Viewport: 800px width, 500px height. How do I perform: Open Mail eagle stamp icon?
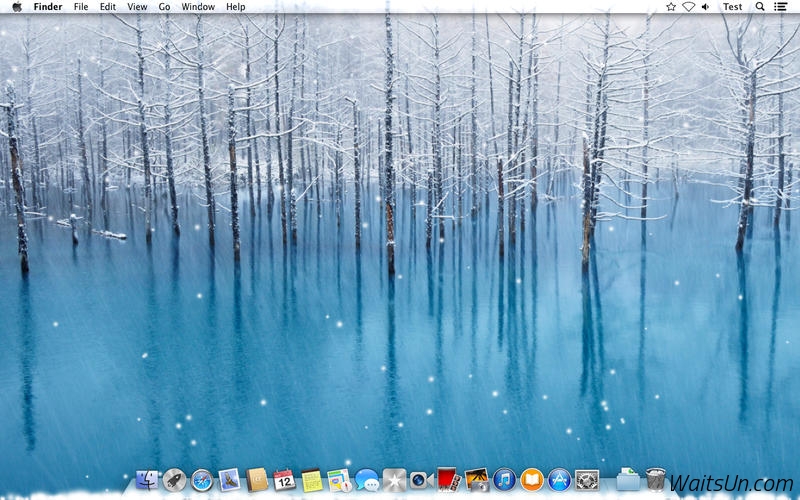[229, 480]
